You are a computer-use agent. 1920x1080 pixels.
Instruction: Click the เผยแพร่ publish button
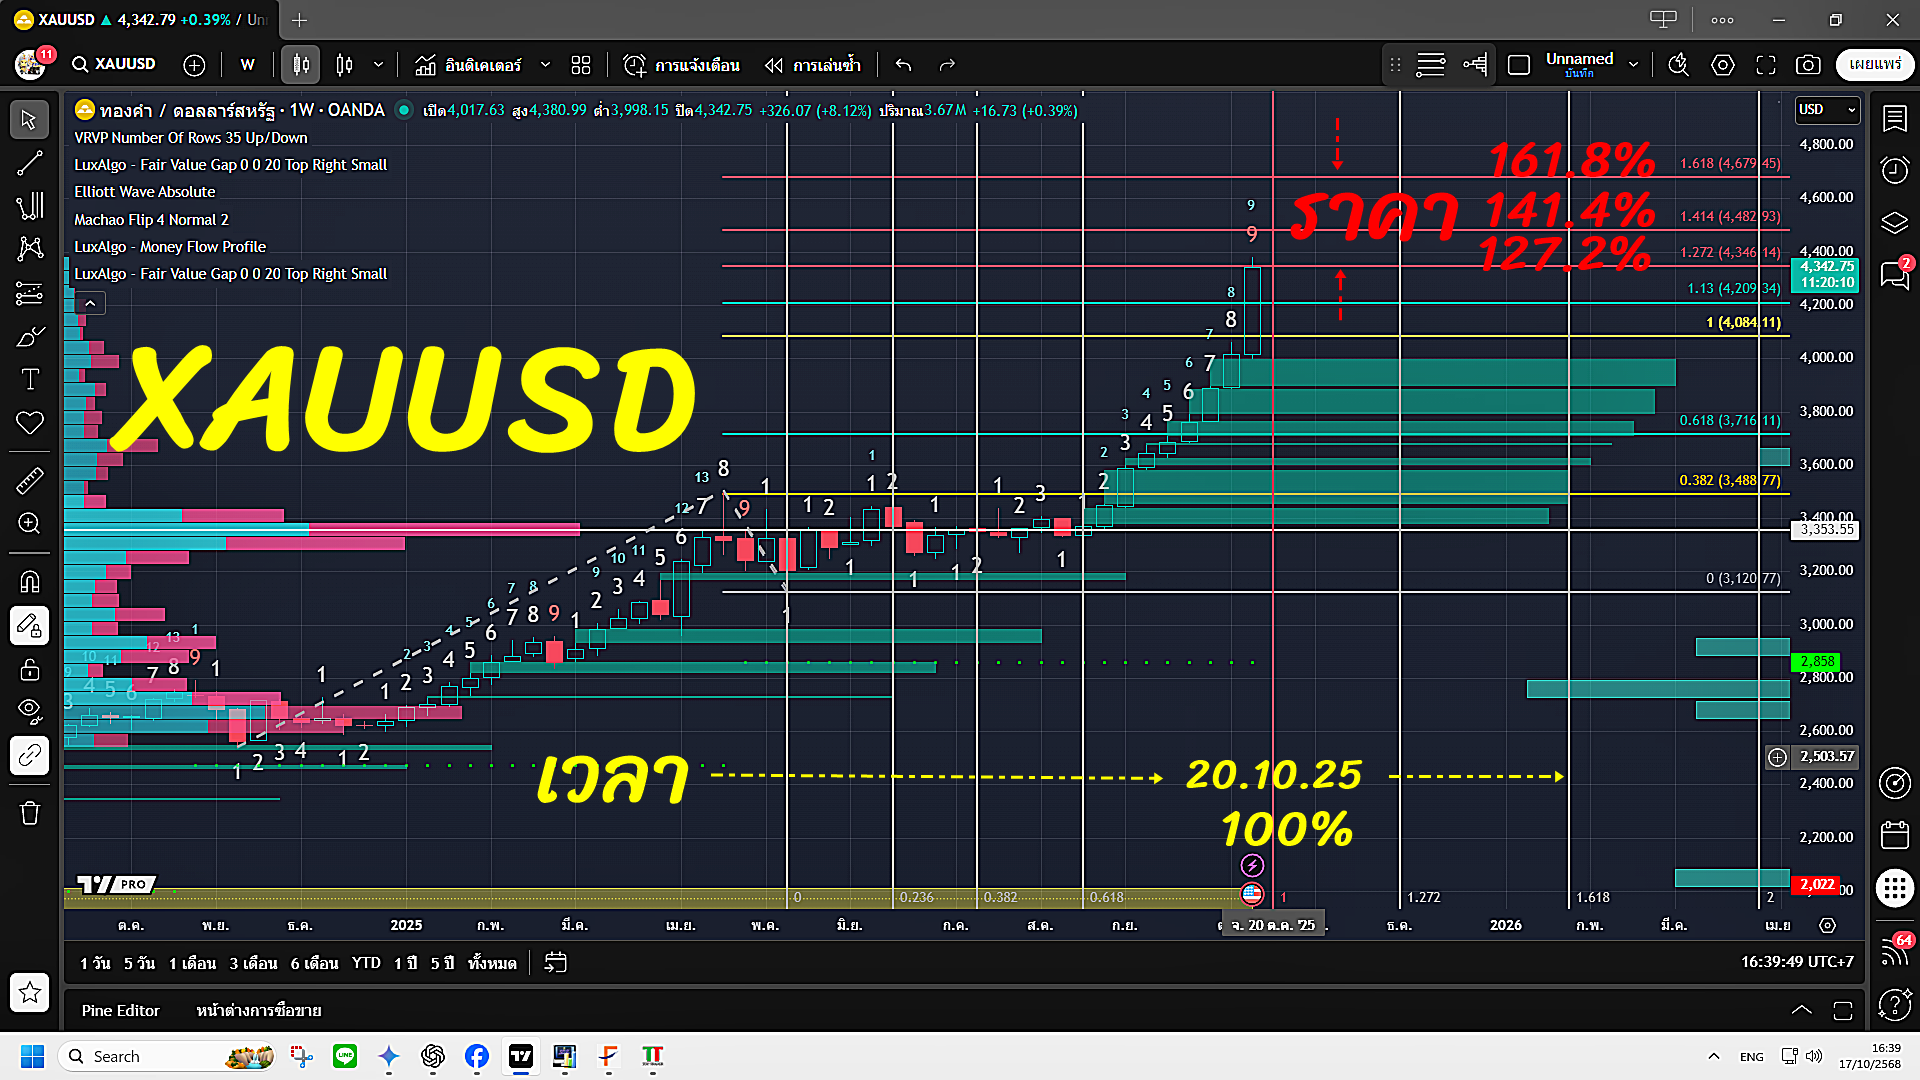1874,65
